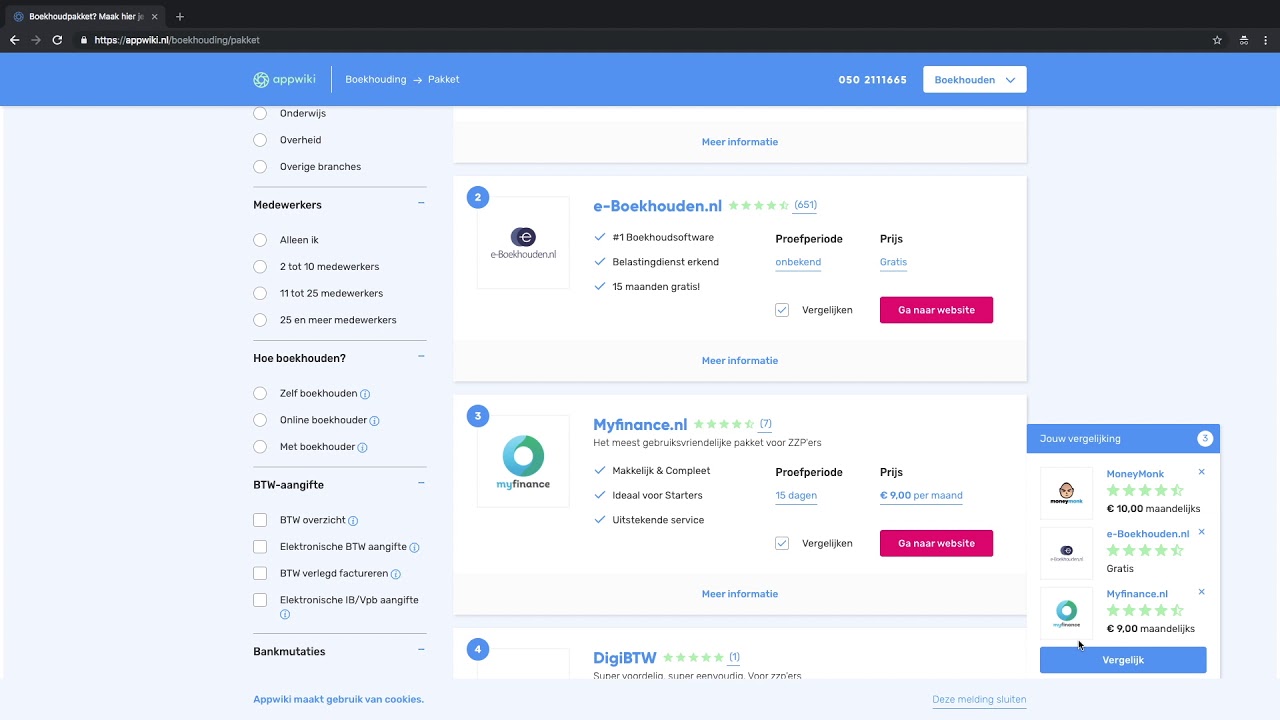Click the browser address bar URL

pos(177,40)
